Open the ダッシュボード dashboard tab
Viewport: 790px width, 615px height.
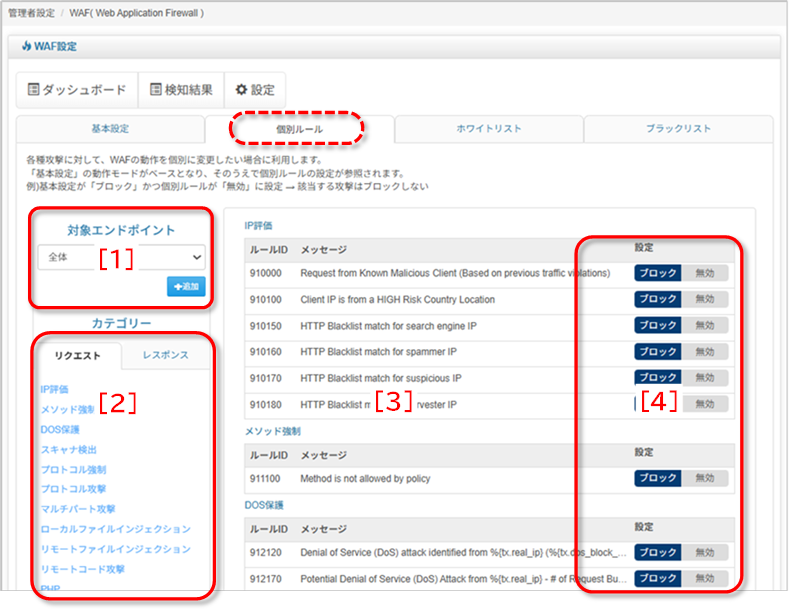[77, 90]
